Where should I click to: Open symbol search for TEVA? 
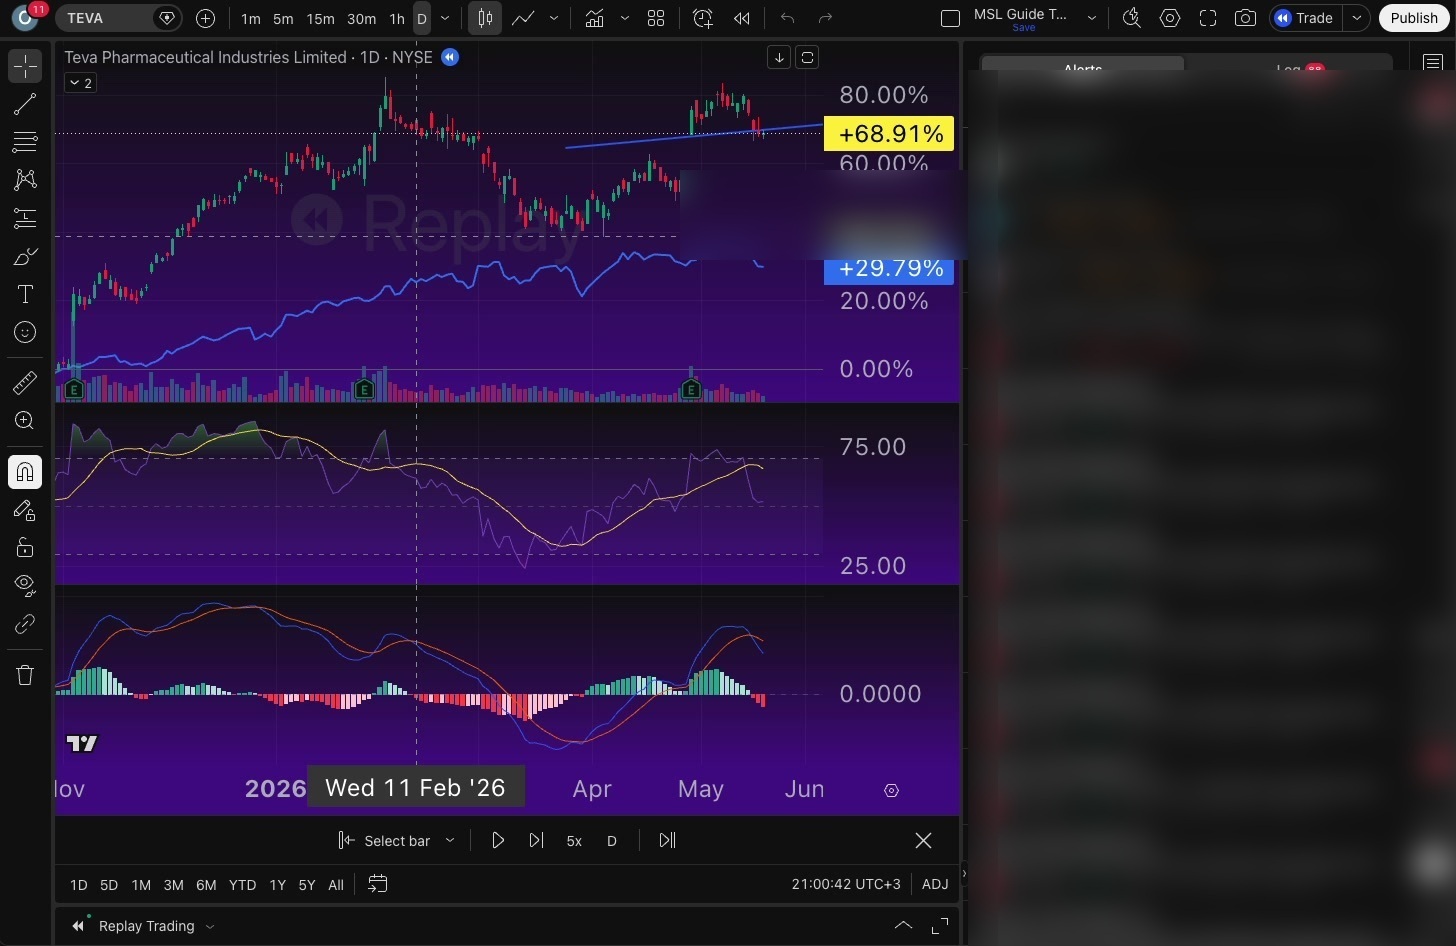118,18
